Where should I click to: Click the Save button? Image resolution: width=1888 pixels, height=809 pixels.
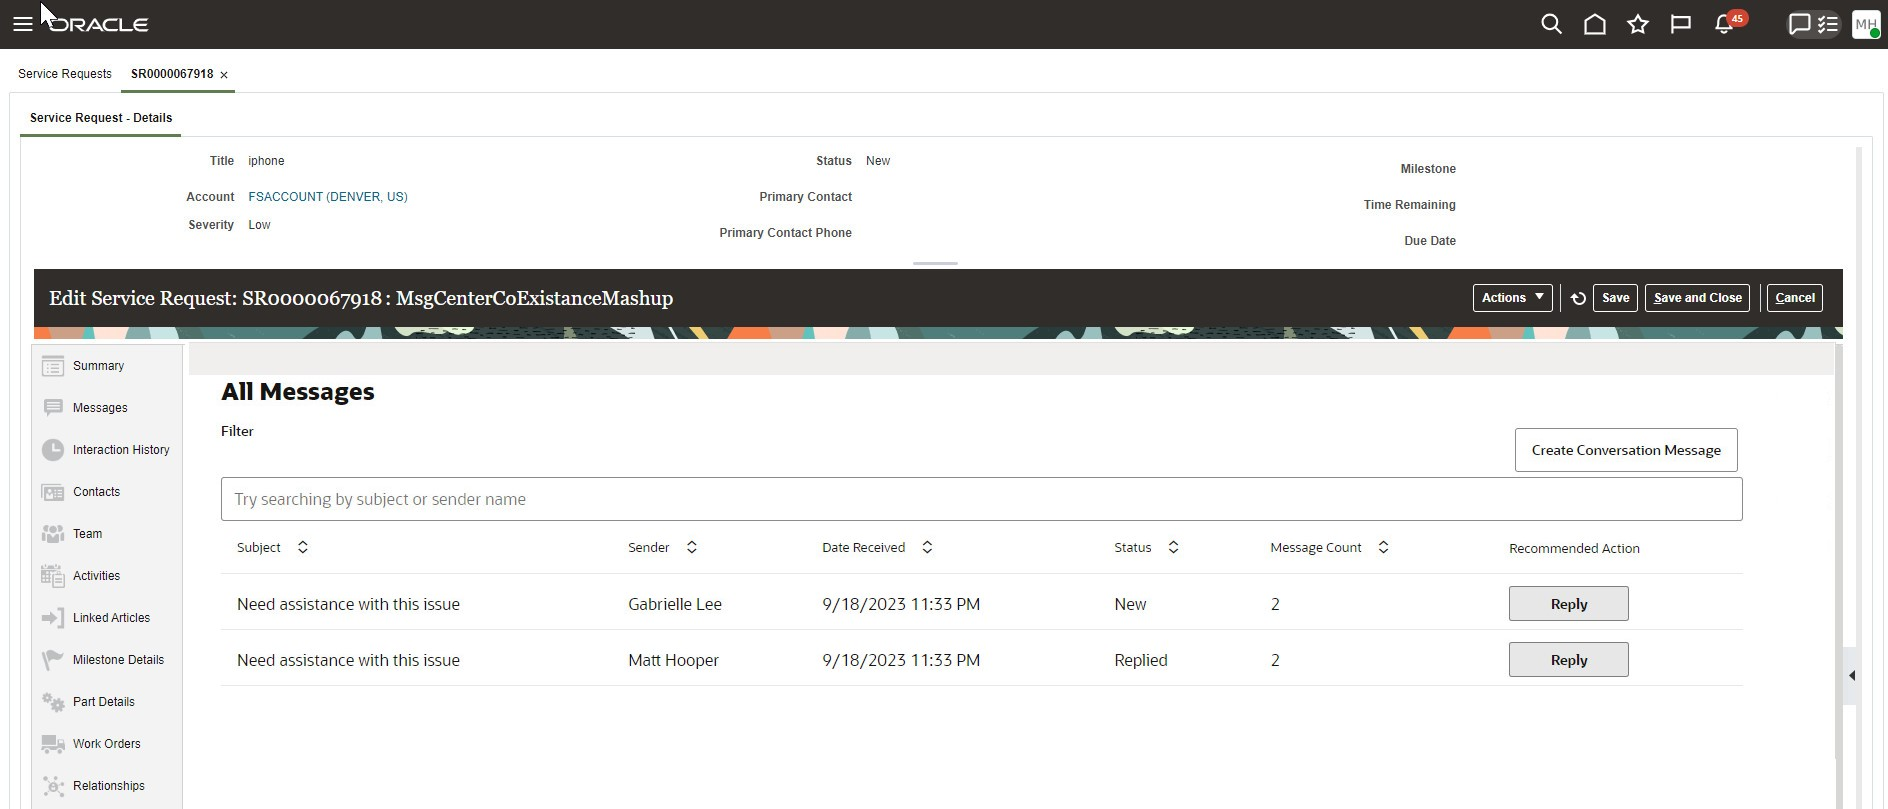click(1616, 298)
